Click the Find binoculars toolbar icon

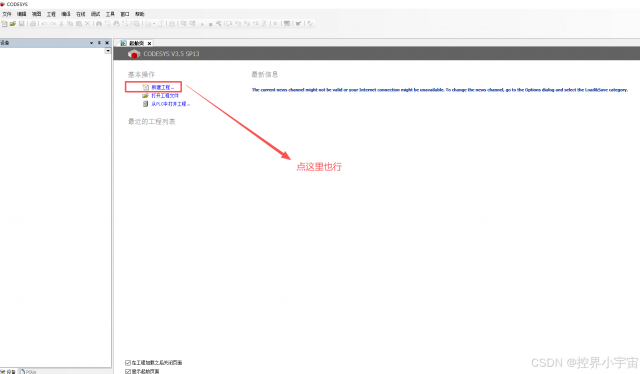click(x=99, y=24)
